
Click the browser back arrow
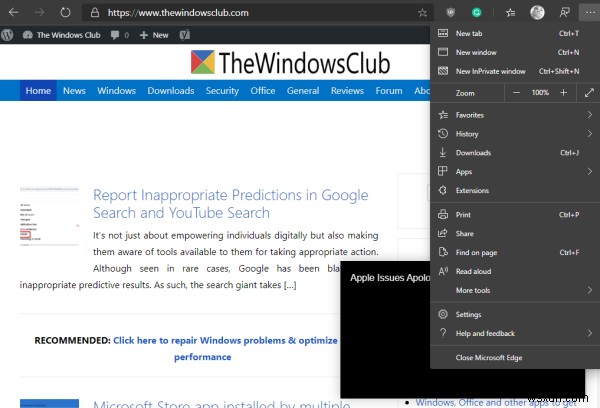(x=13, y=13)
